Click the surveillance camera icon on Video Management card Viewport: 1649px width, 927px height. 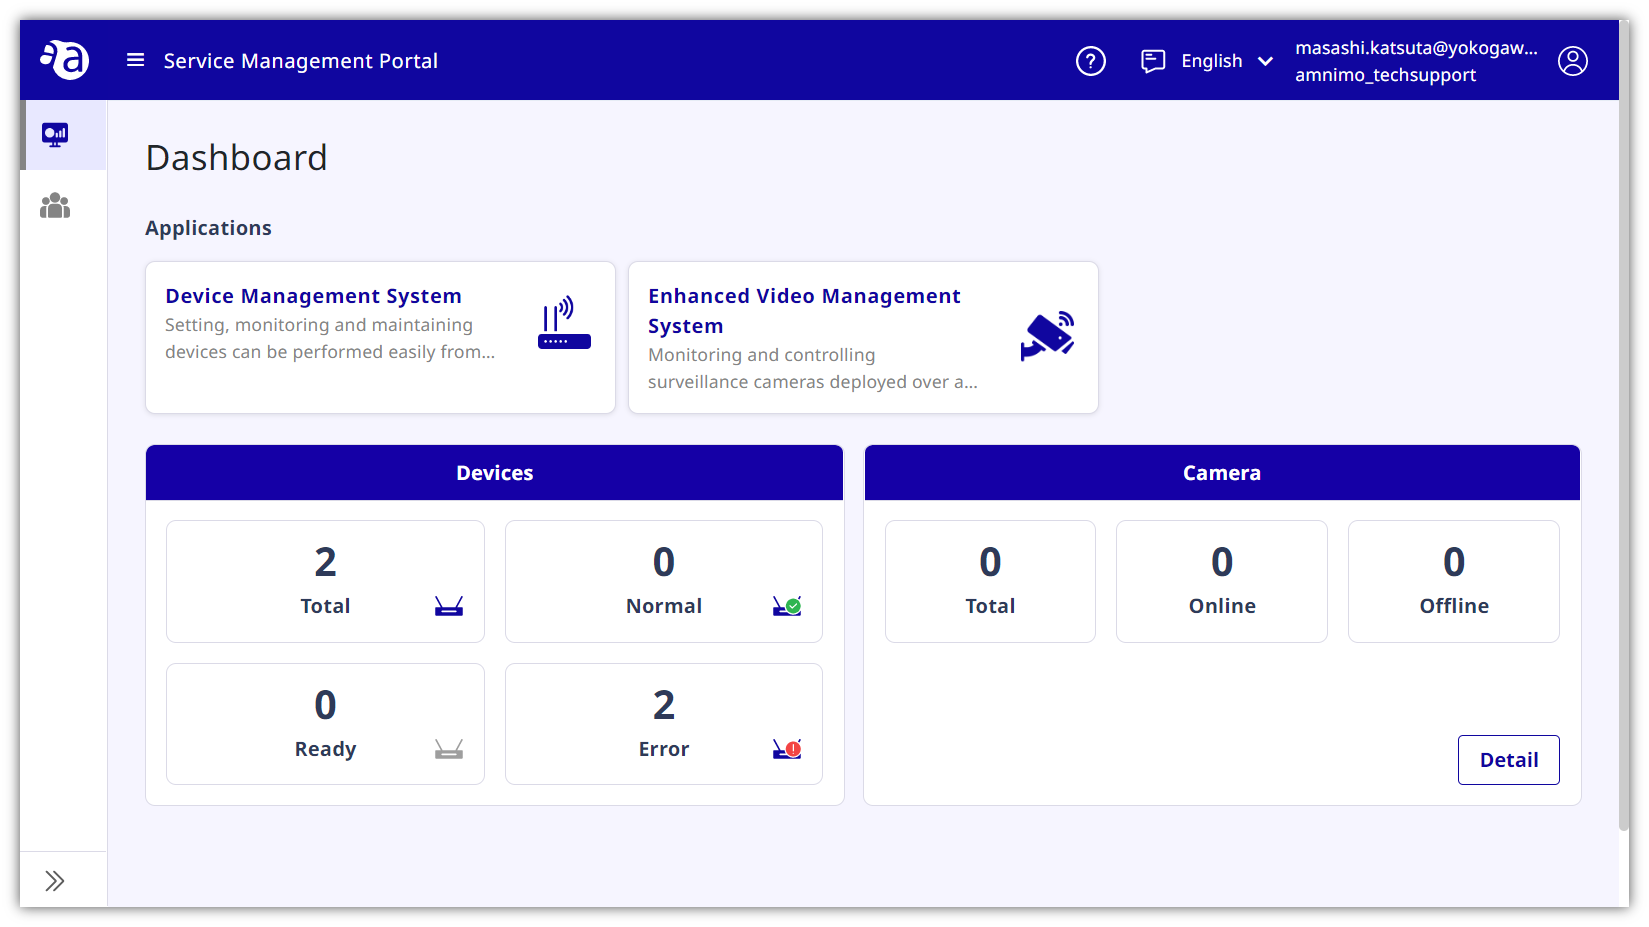tap(1047, 336)
